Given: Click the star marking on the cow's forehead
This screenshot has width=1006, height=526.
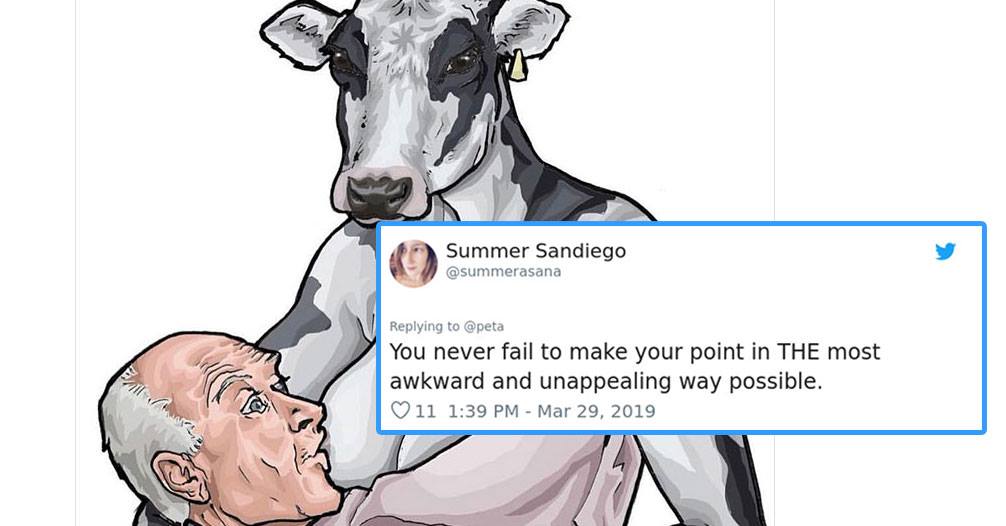Looking at the screenshot, I should click(x=404, y=39).
